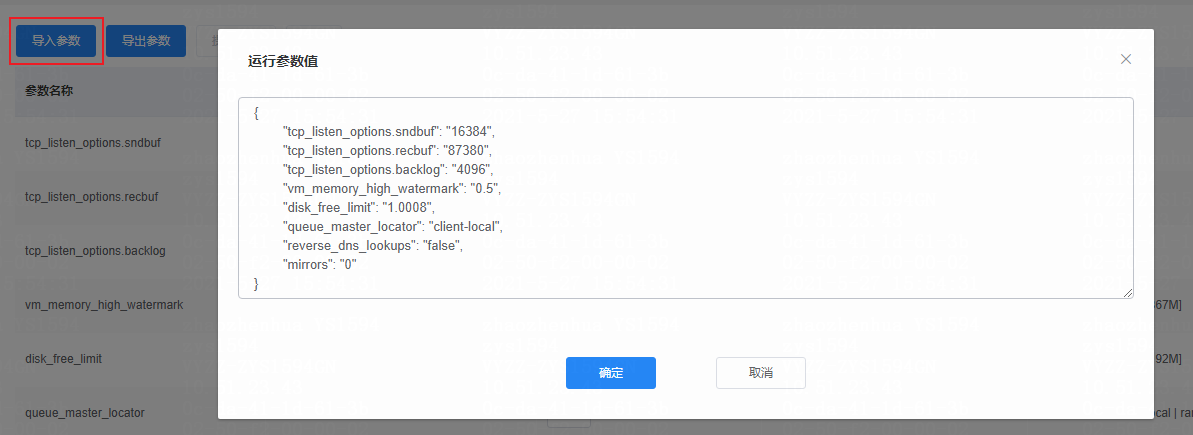
Task: Select the 参数名称 column header
Action: (49, 90)
